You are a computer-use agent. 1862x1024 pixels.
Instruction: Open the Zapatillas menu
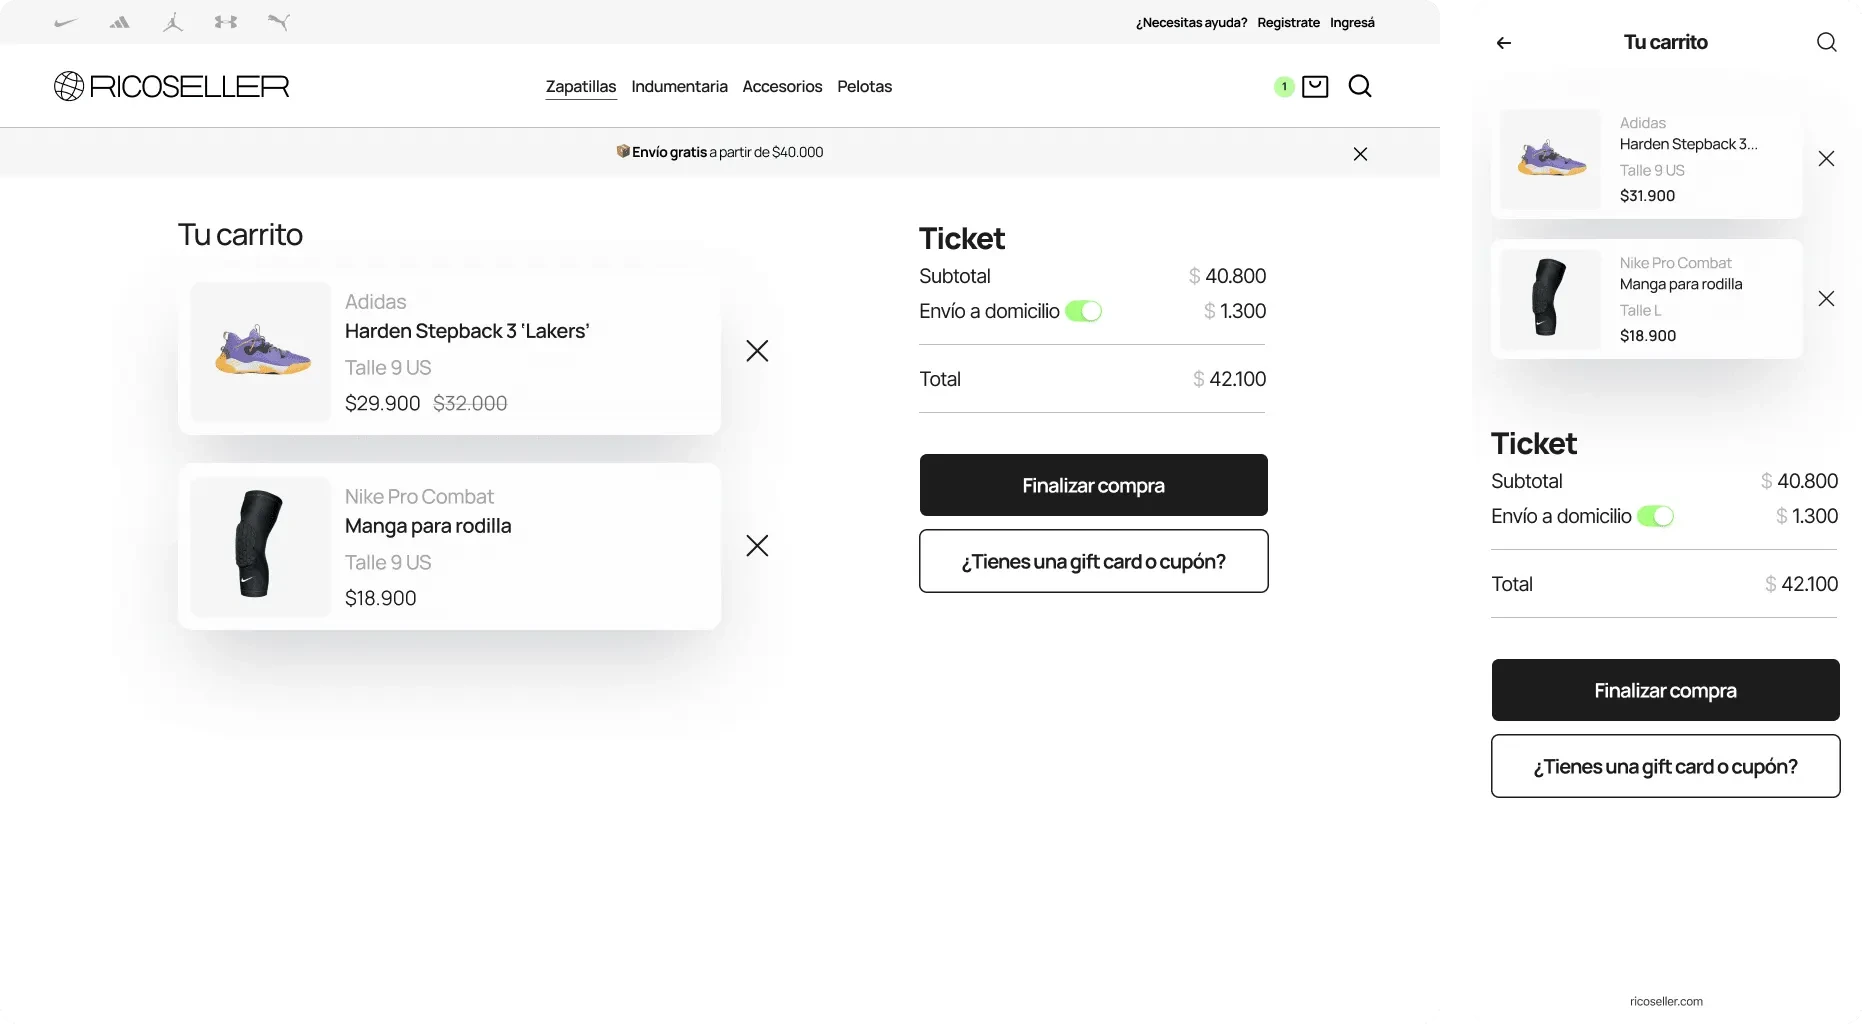tap(581, 87)
